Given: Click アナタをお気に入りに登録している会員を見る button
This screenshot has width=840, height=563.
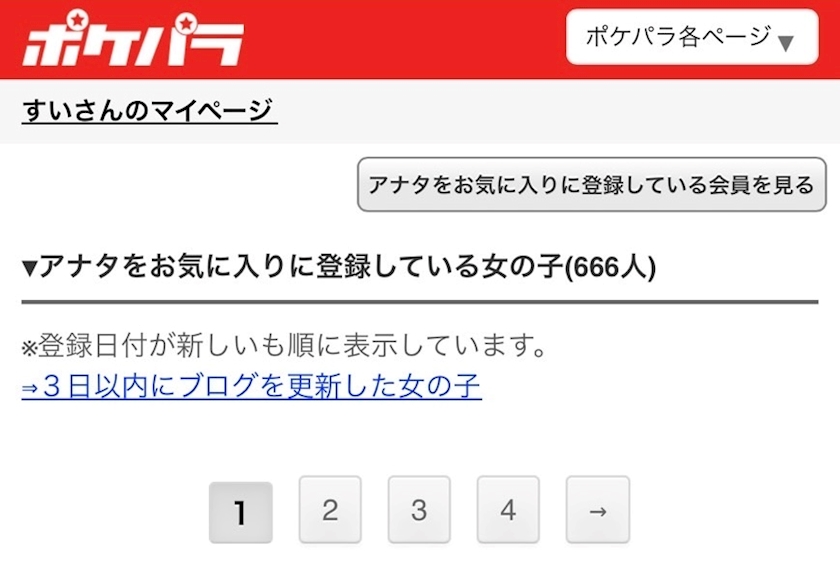Looking at the screenshot, I should coord(592,184).
